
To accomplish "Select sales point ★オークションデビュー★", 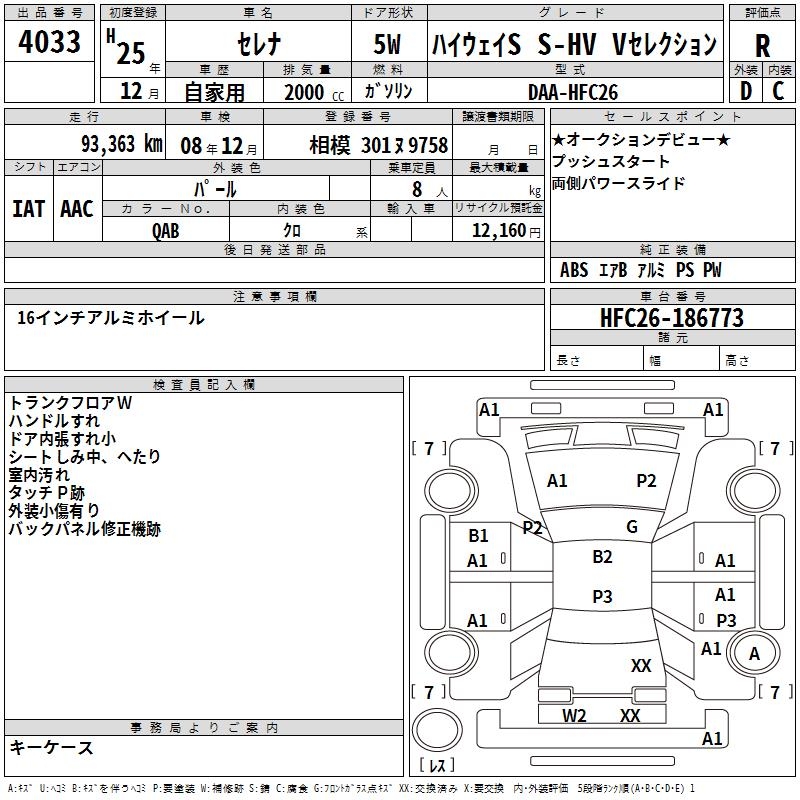I will 642,139.
